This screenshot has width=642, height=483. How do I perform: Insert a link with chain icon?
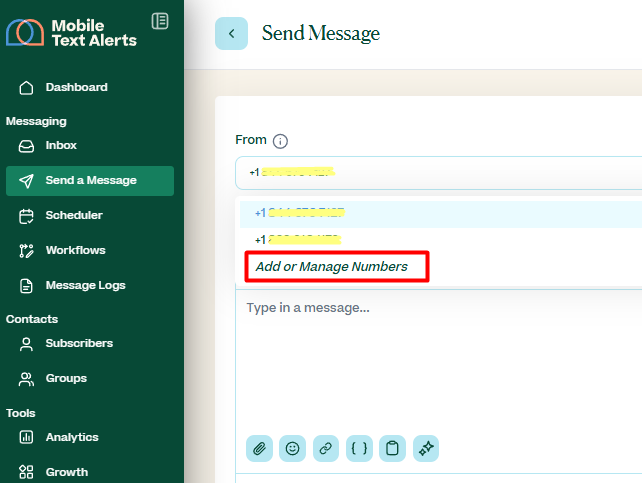click(326, 449)
